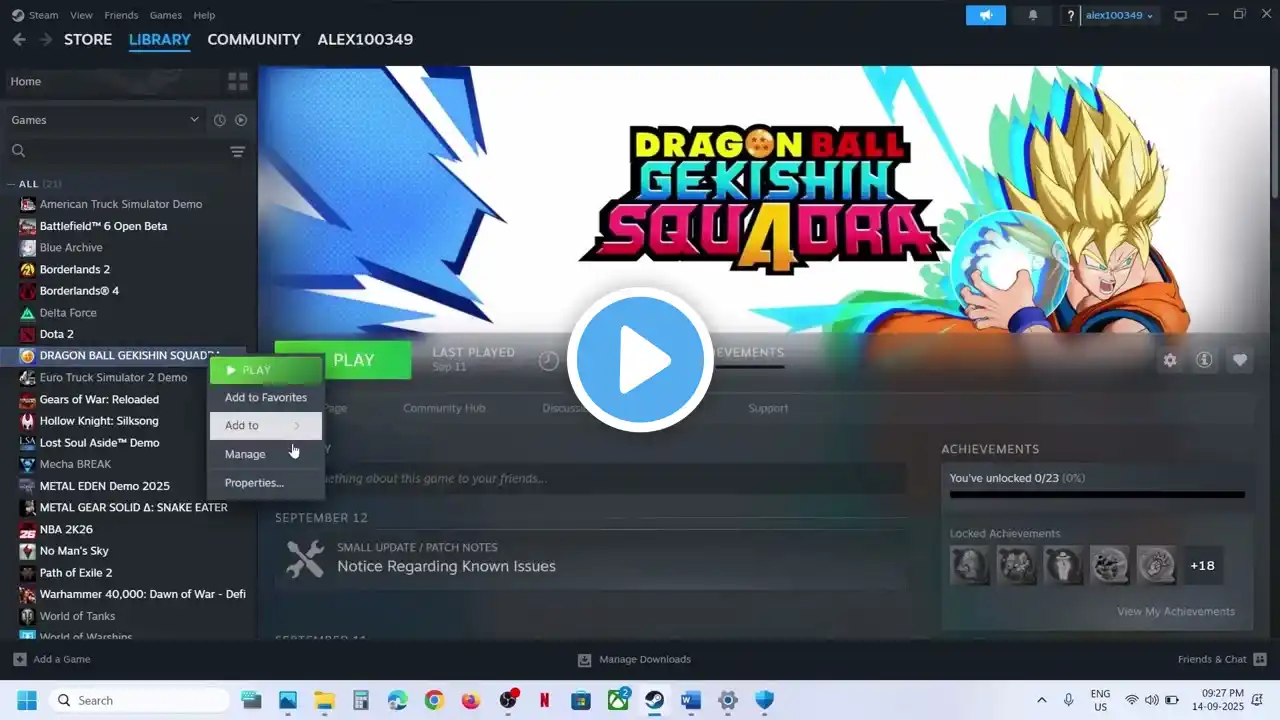Choose Play in the context menu
1280x720 pixels.
coord(265,370)
